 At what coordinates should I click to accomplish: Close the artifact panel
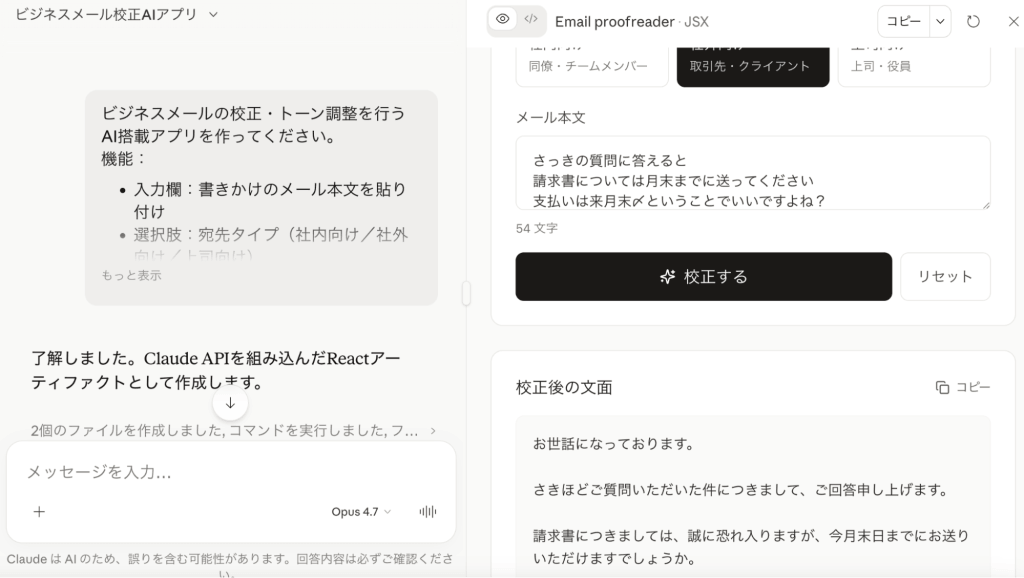[x=1013, y=22]
